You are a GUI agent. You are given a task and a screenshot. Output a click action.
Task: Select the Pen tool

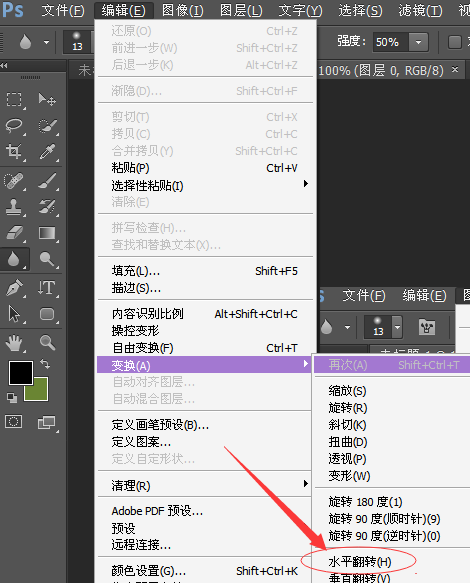tap(14, 288)
